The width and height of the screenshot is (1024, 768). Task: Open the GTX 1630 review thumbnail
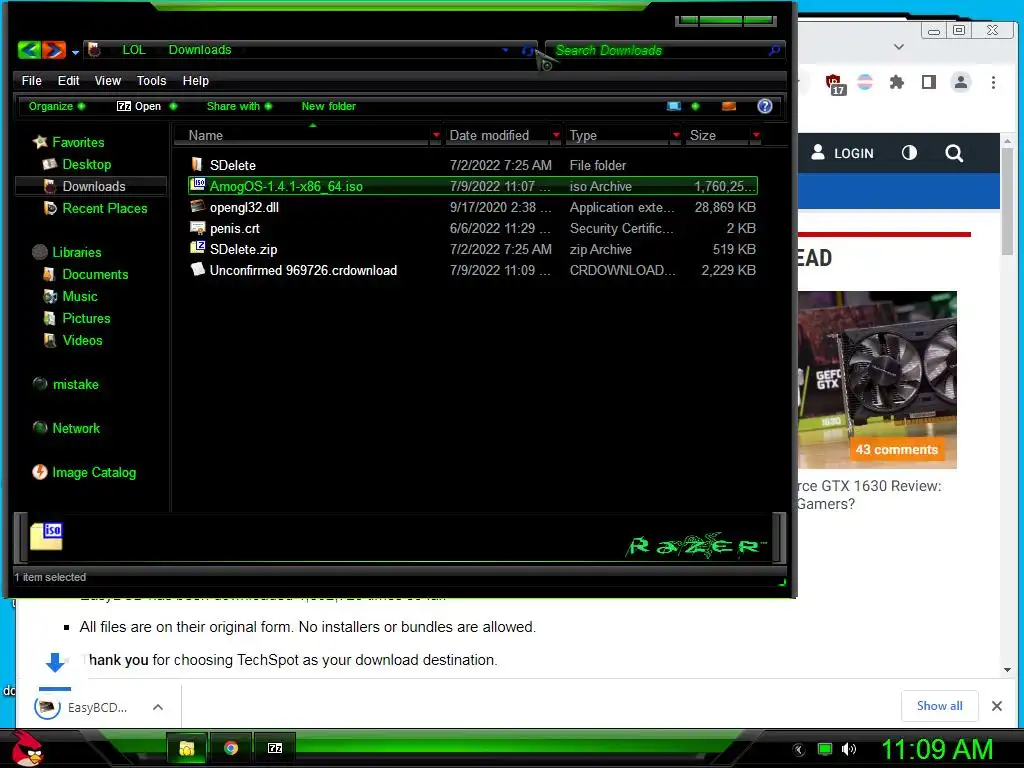coord(878,379)
